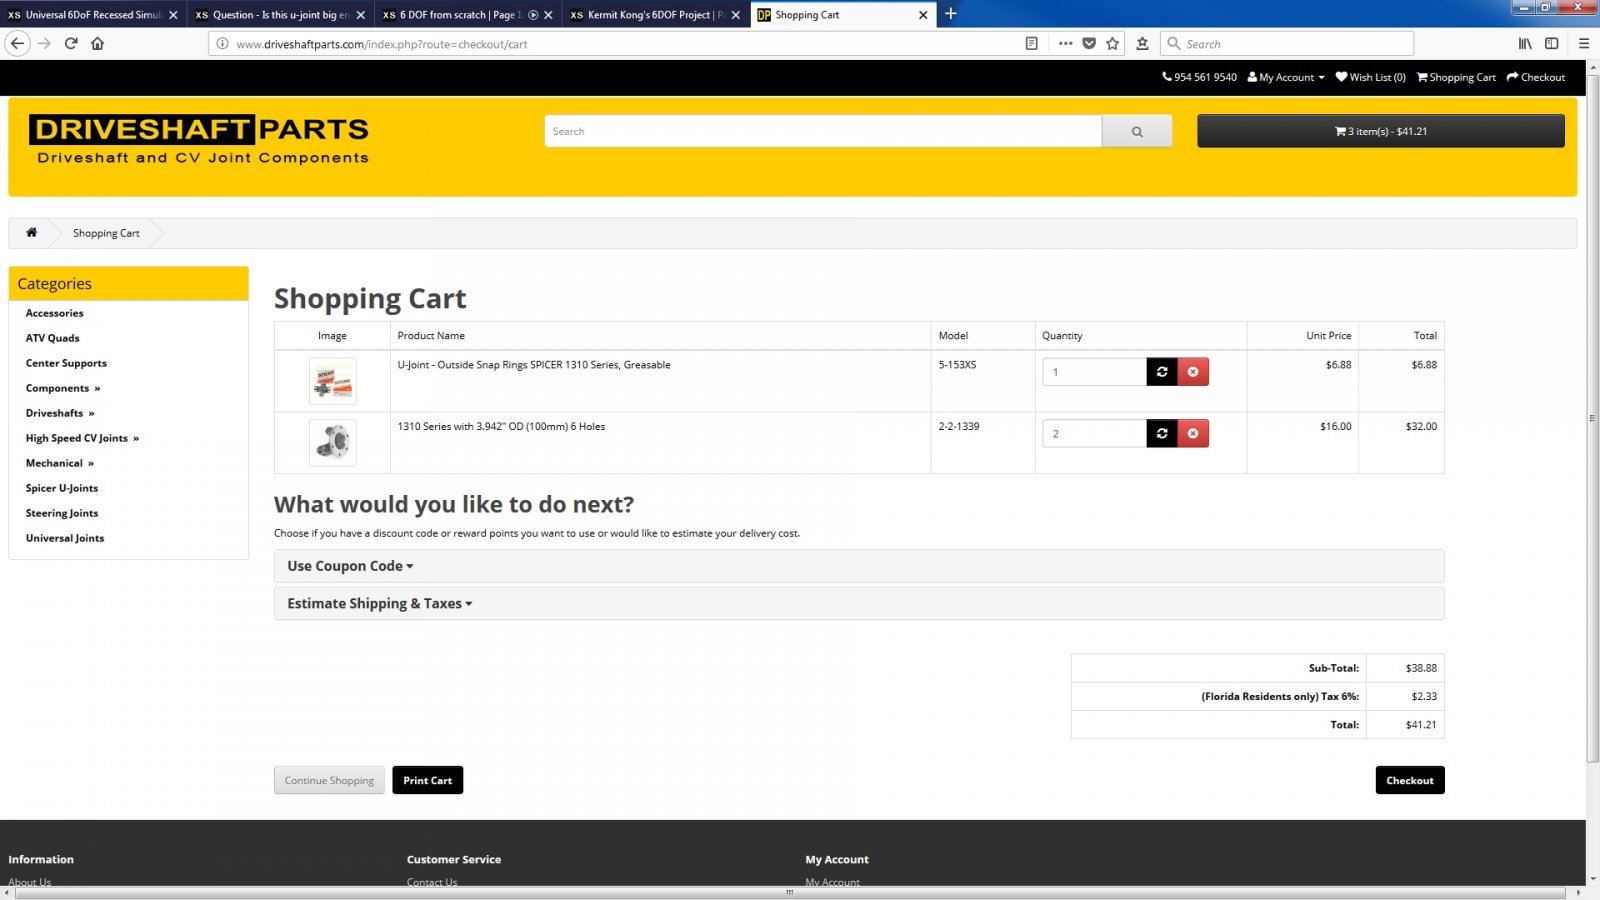Image resolution: width=1600 pixels, height=900 pixels.
Task: Bookmark this page with the star icon
Action: click(x=1112, y=43)
